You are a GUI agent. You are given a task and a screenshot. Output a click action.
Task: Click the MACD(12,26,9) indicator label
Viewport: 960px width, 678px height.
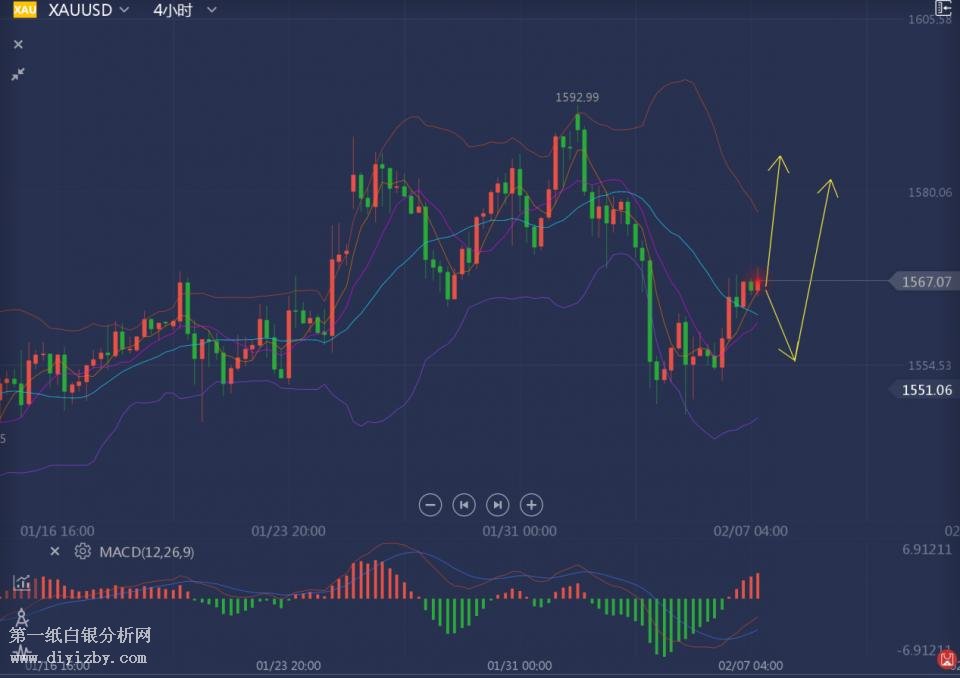click(146, 552)
